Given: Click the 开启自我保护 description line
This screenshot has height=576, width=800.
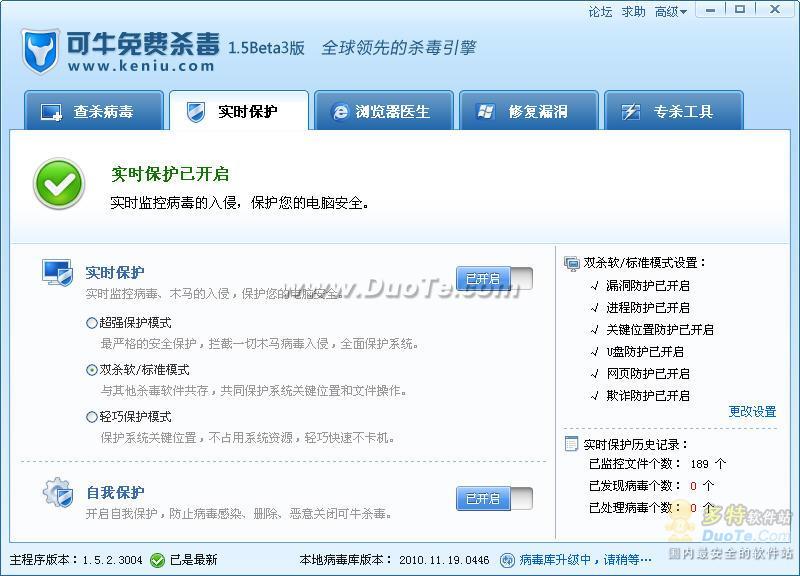Looking at the screenshot, I should 238,513.
